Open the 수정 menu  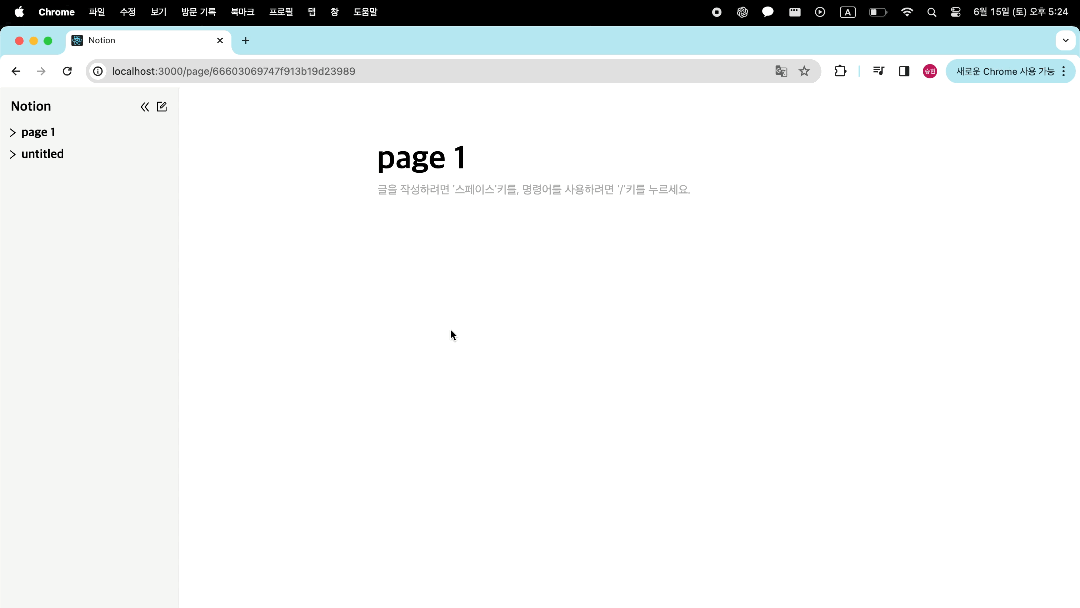[x=127, y=12]
